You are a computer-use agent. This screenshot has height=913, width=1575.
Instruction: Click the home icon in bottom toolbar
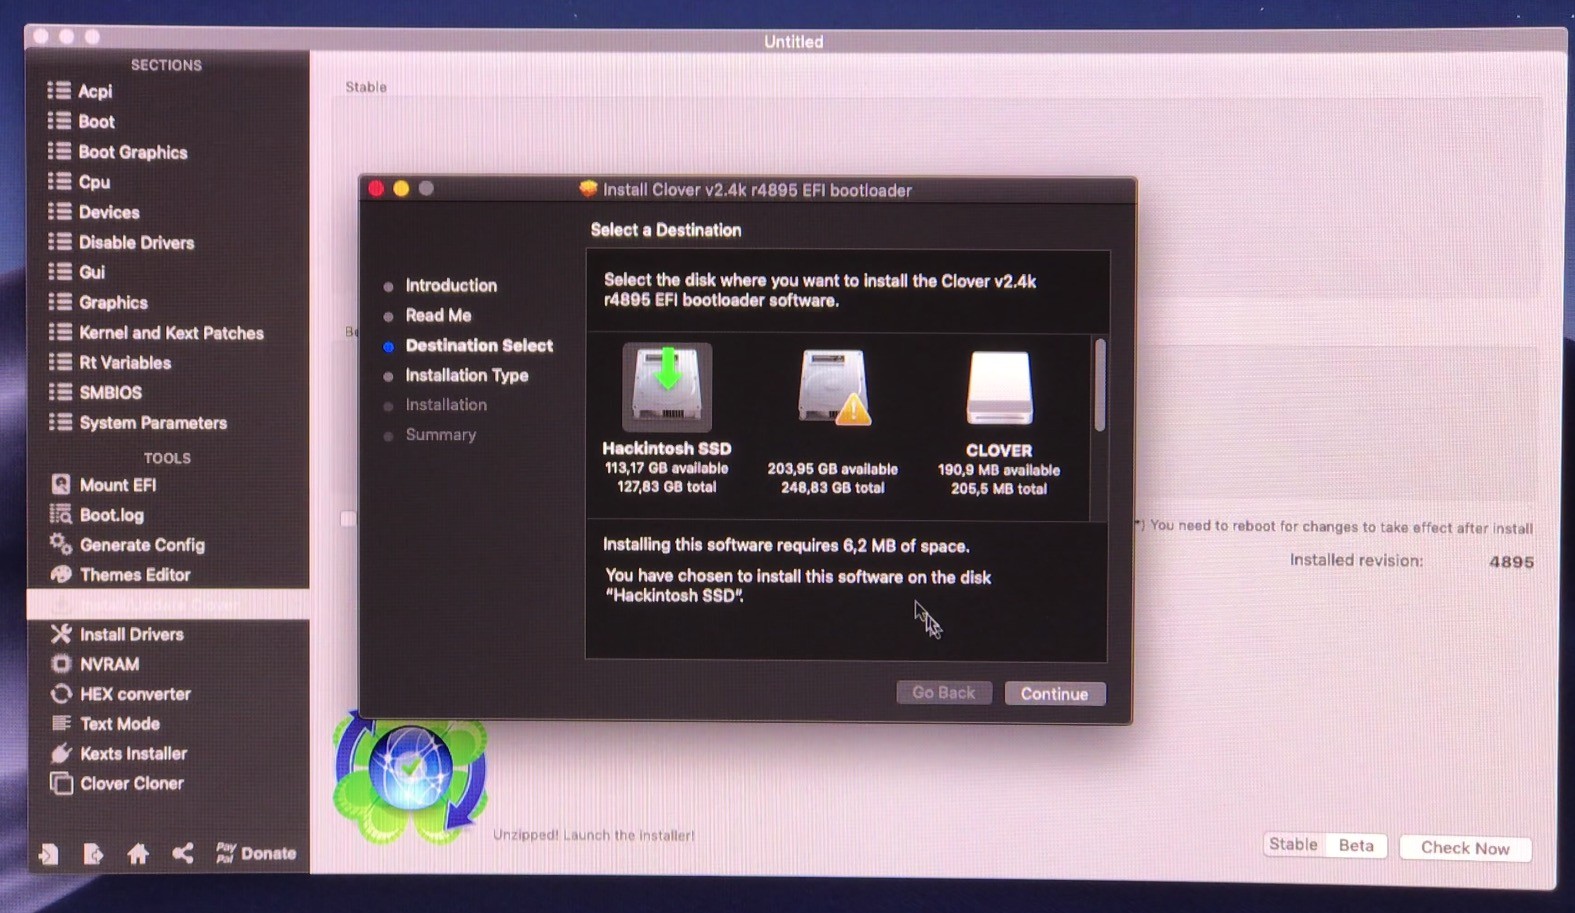click(x=138, y=854)
